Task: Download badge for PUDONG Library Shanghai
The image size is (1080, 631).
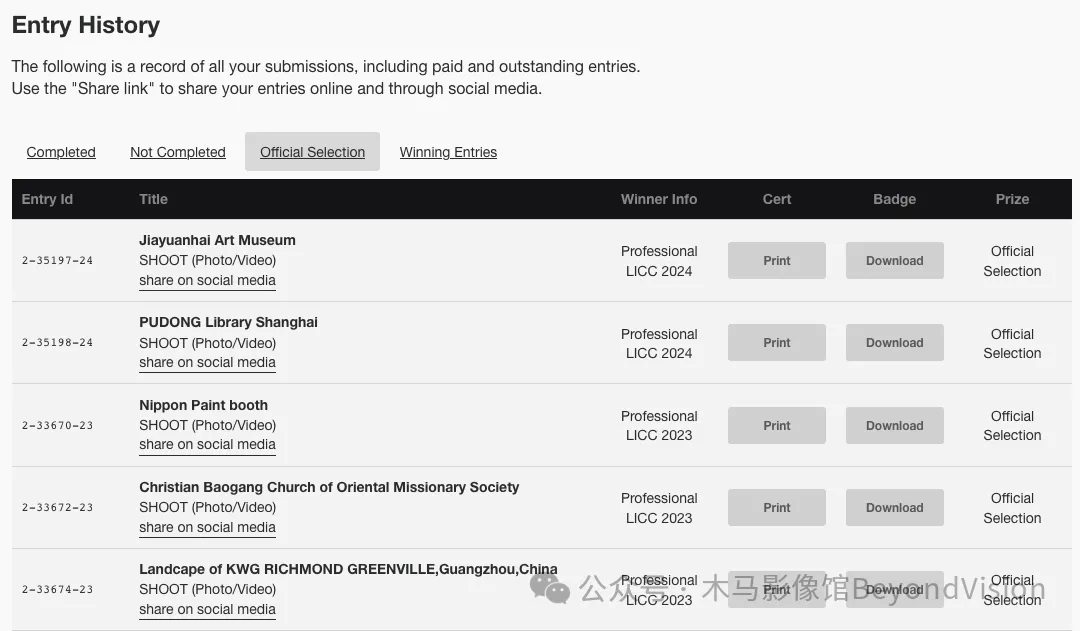Action: click(x=894, y=343)
